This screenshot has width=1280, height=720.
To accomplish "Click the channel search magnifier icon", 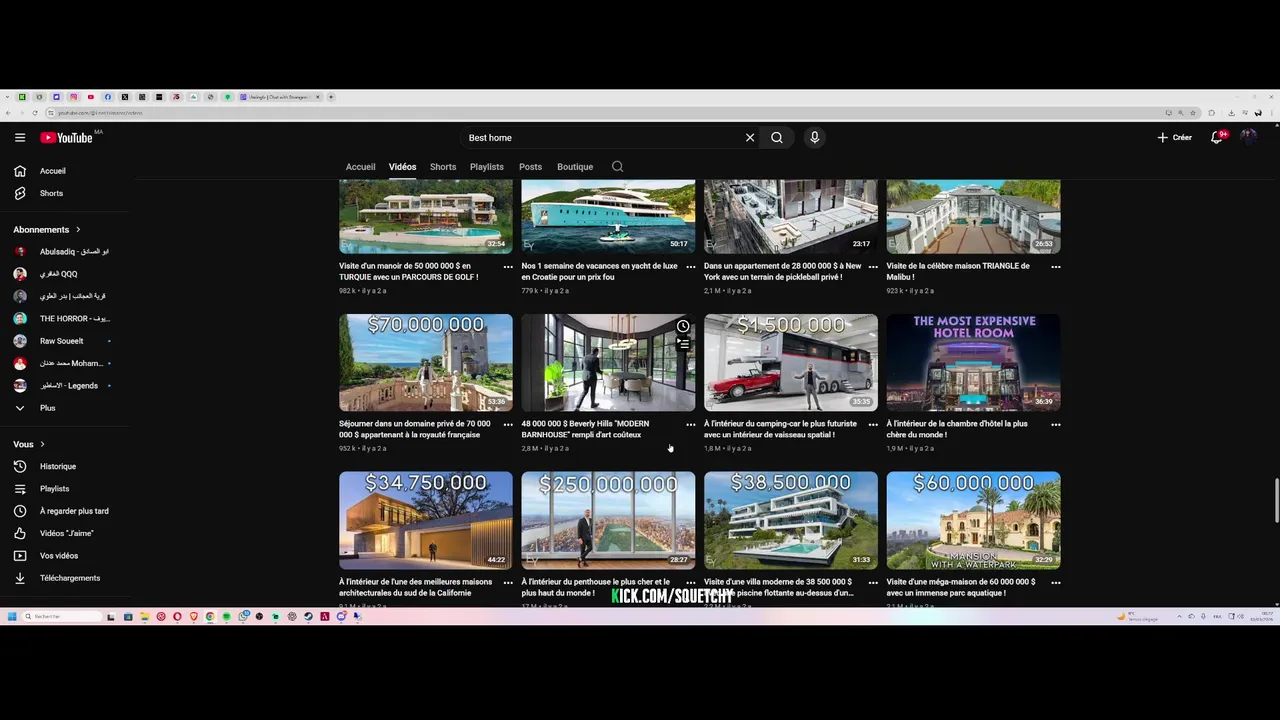I will pos(617,167).
